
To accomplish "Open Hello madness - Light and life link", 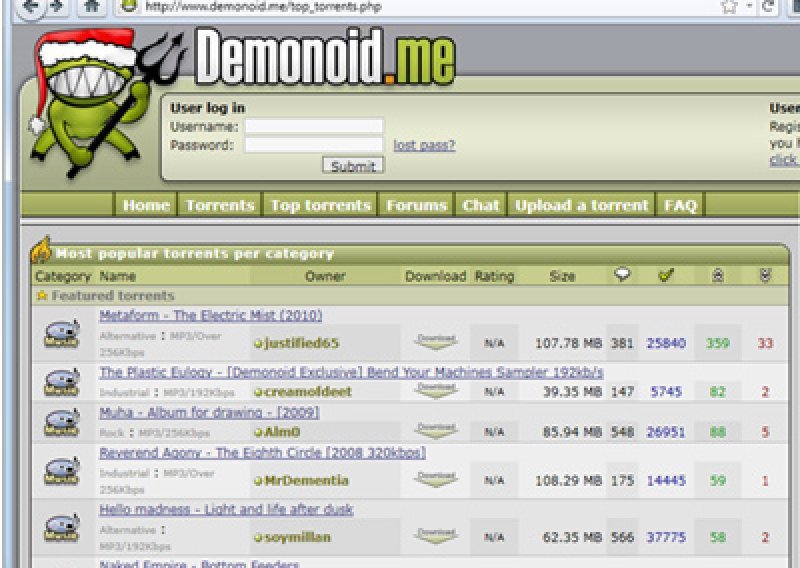I will [x=226, y=509].
